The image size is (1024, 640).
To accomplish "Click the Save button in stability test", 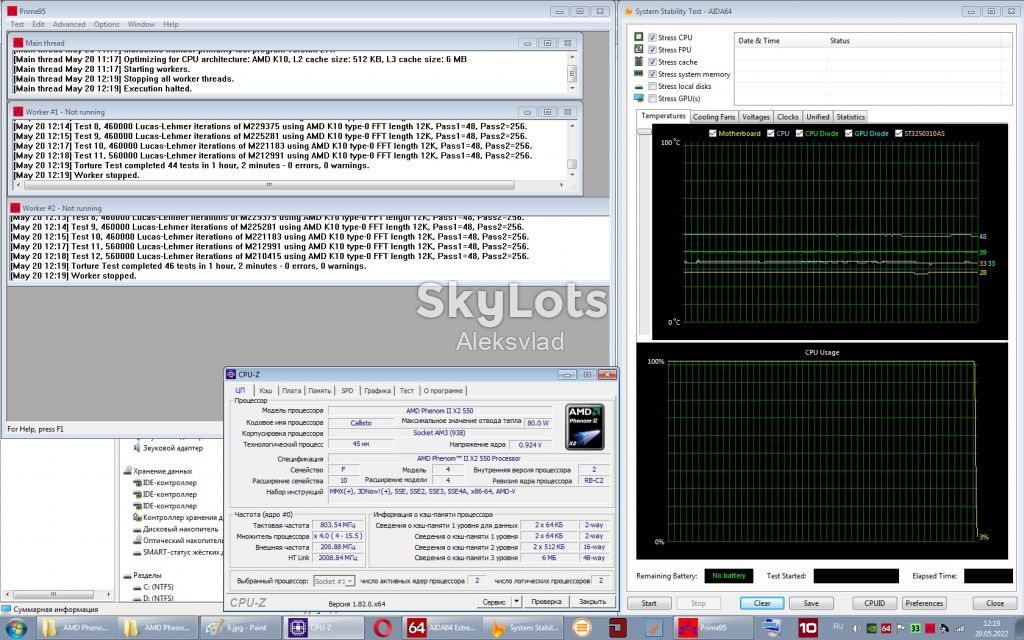I will (x=811, y=603).
